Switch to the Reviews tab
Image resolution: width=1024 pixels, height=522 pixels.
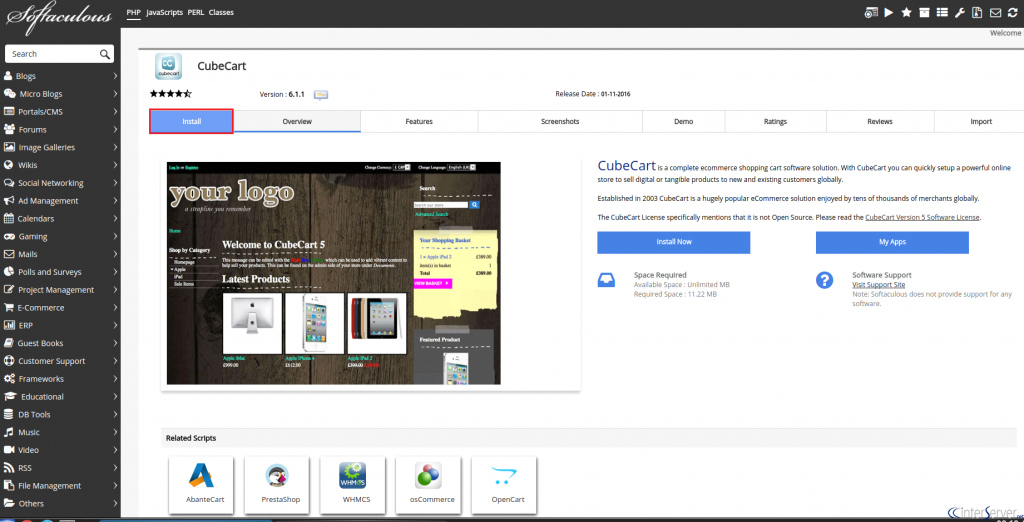(x=880, y=122)
